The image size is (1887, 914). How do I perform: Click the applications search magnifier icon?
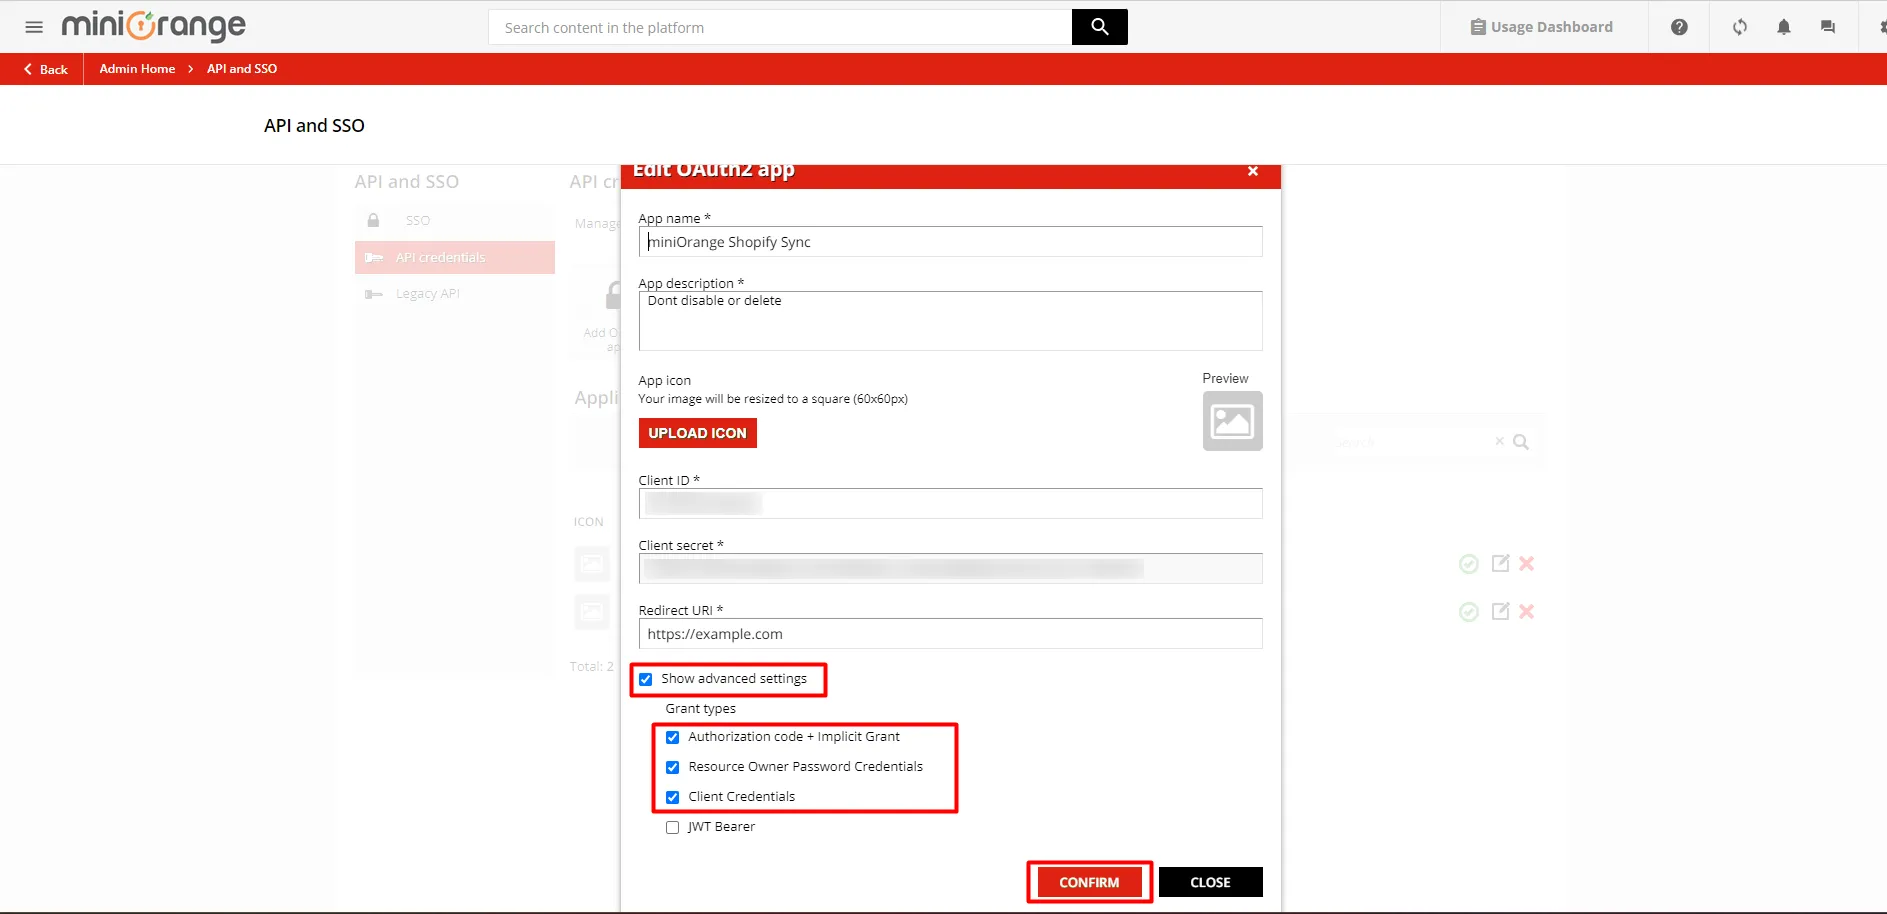point(1521,442)
